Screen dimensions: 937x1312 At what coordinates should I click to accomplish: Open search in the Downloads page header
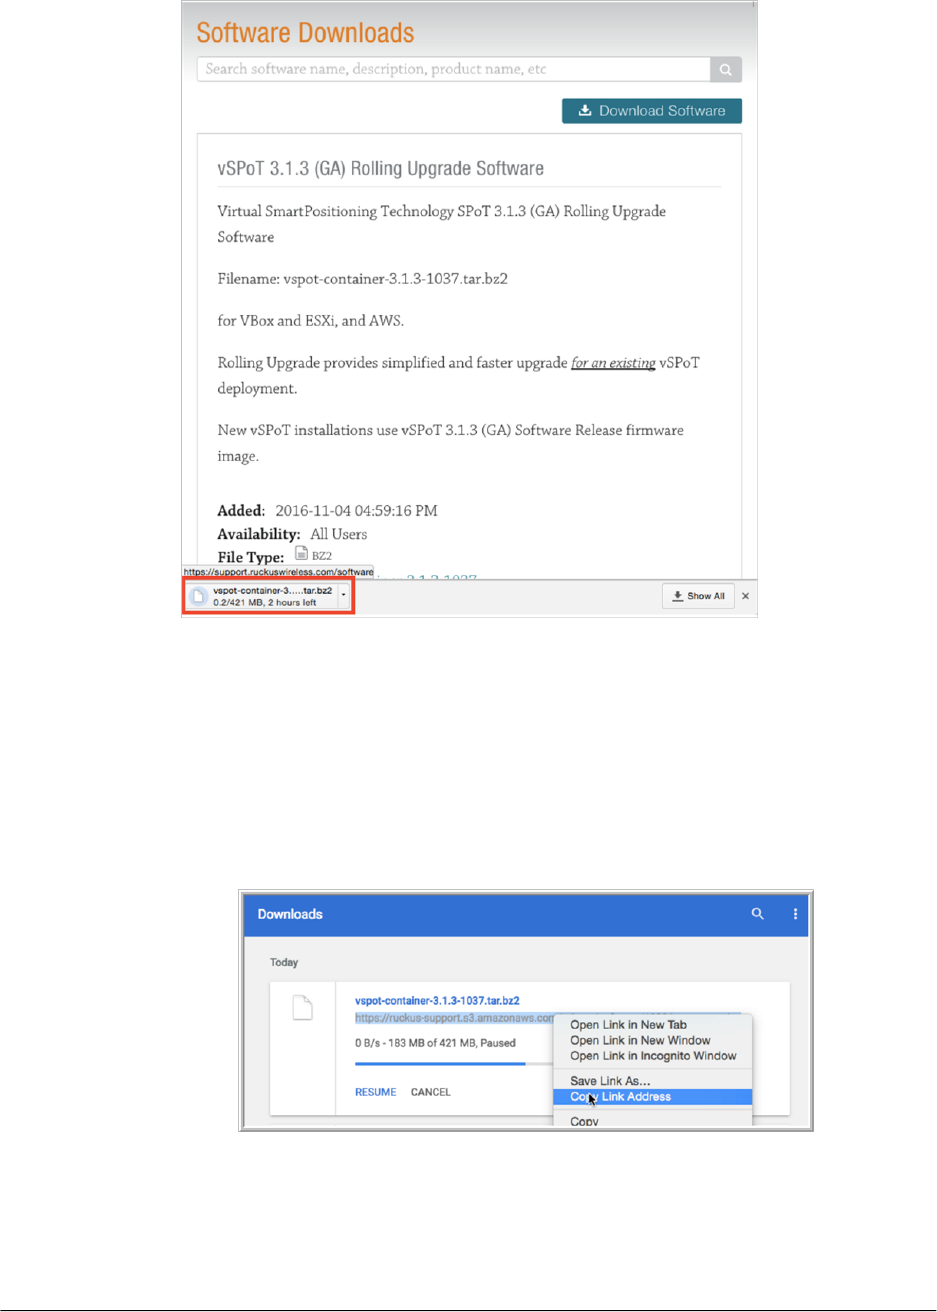(758, 914)
